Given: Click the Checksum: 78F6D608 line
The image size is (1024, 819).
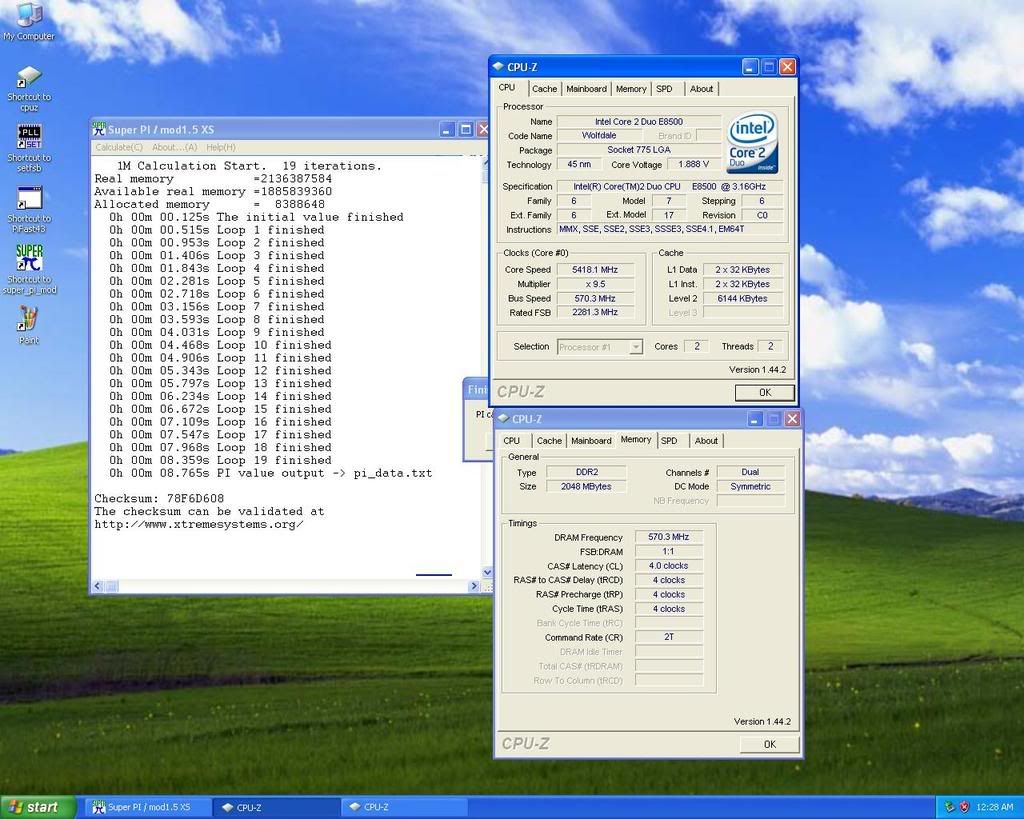Looking at the screenshot, I should pyautogui.click(x=159, y=498).
